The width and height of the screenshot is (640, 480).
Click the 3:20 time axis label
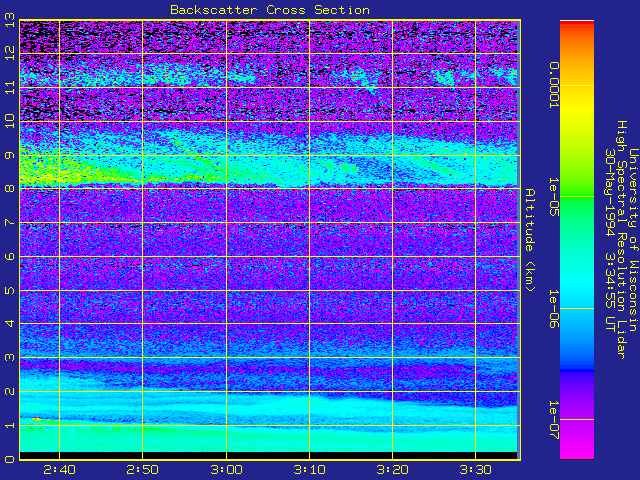click(392, 470)
